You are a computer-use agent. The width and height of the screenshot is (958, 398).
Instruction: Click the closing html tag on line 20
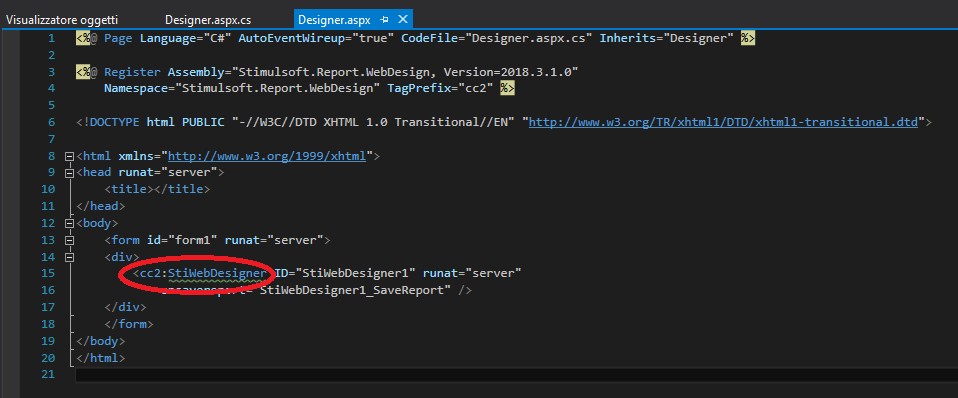101,358
